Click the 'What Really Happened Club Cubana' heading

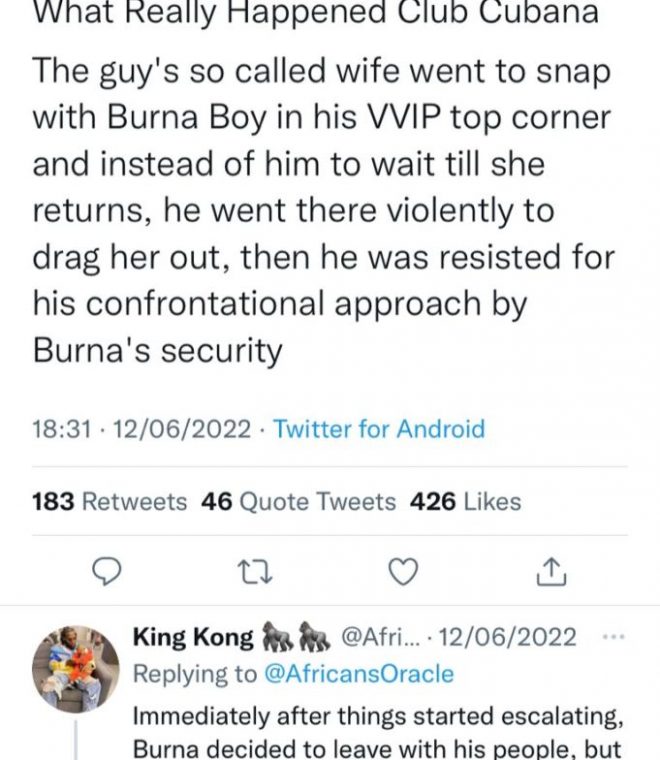tap(315, 12)
